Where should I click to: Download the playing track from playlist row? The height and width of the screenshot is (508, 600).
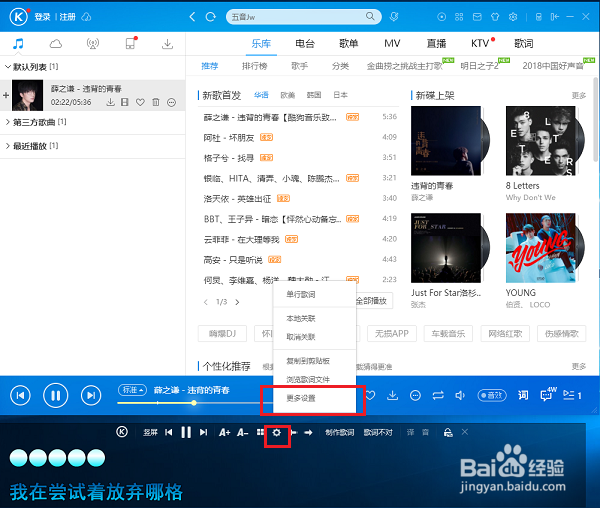click(111, 102)
